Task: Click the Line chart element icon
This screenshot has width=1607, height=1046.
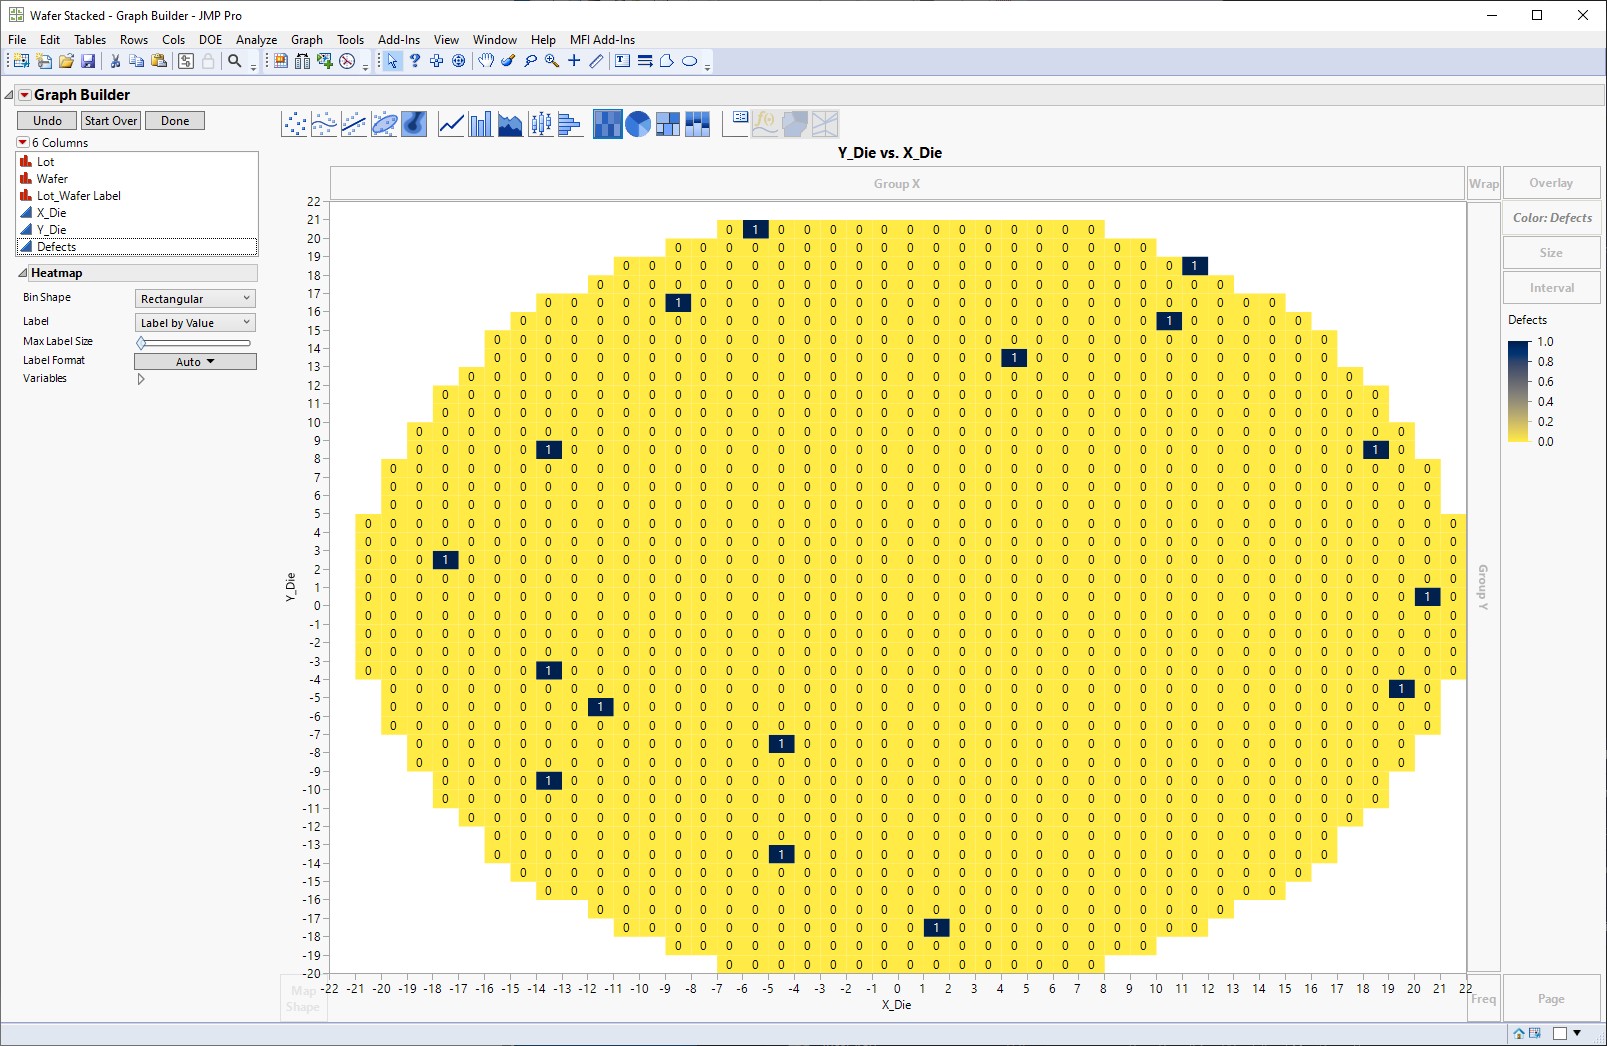Action: click(x=451, y=124)
